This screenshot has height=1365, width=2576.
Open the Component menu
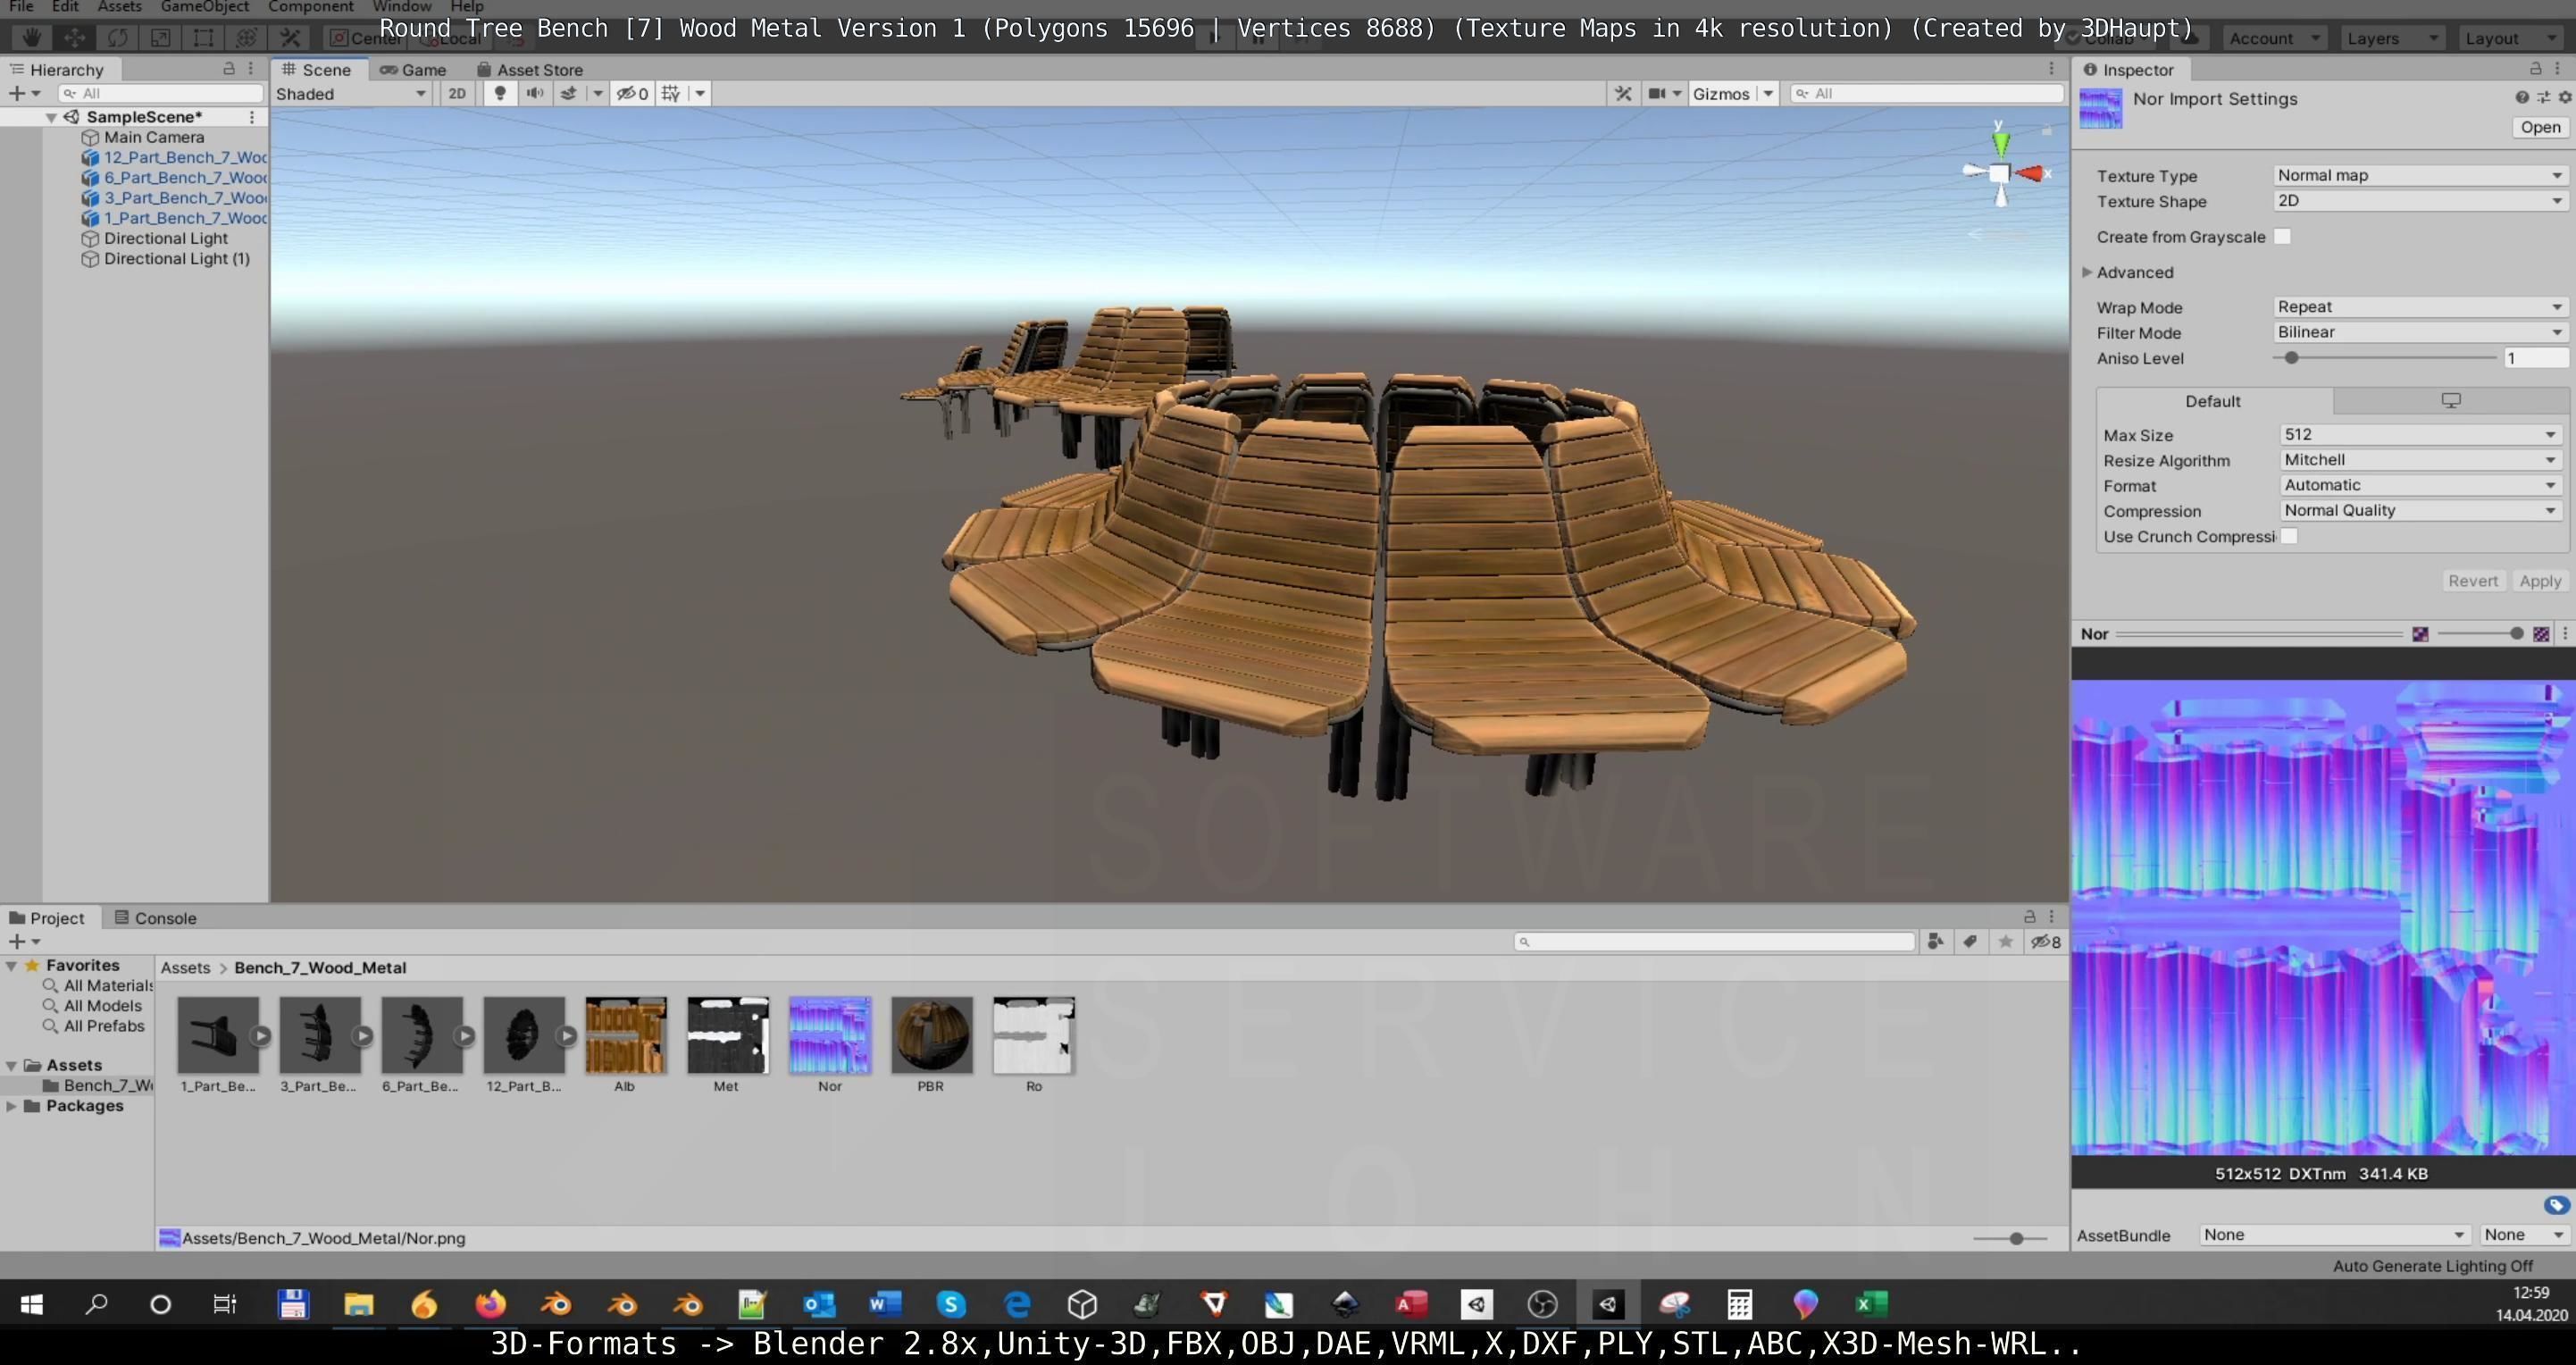pos(311,6)
